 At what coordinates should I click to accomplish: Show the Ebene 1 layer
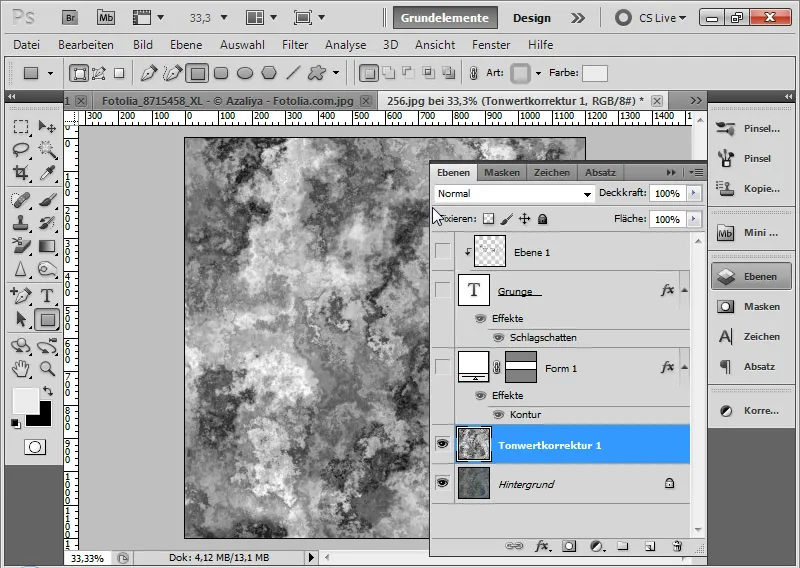pyautogui.click(x=442, y=251)
